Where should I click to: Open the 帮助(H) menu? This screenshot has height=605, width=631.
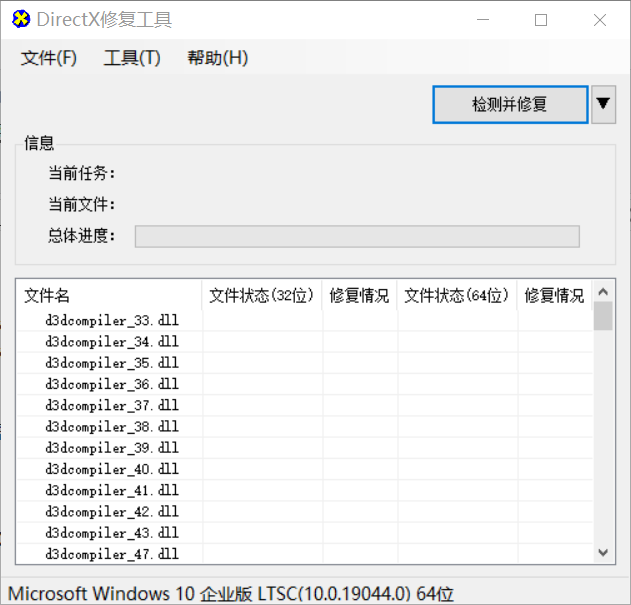(x=217, y=58)
